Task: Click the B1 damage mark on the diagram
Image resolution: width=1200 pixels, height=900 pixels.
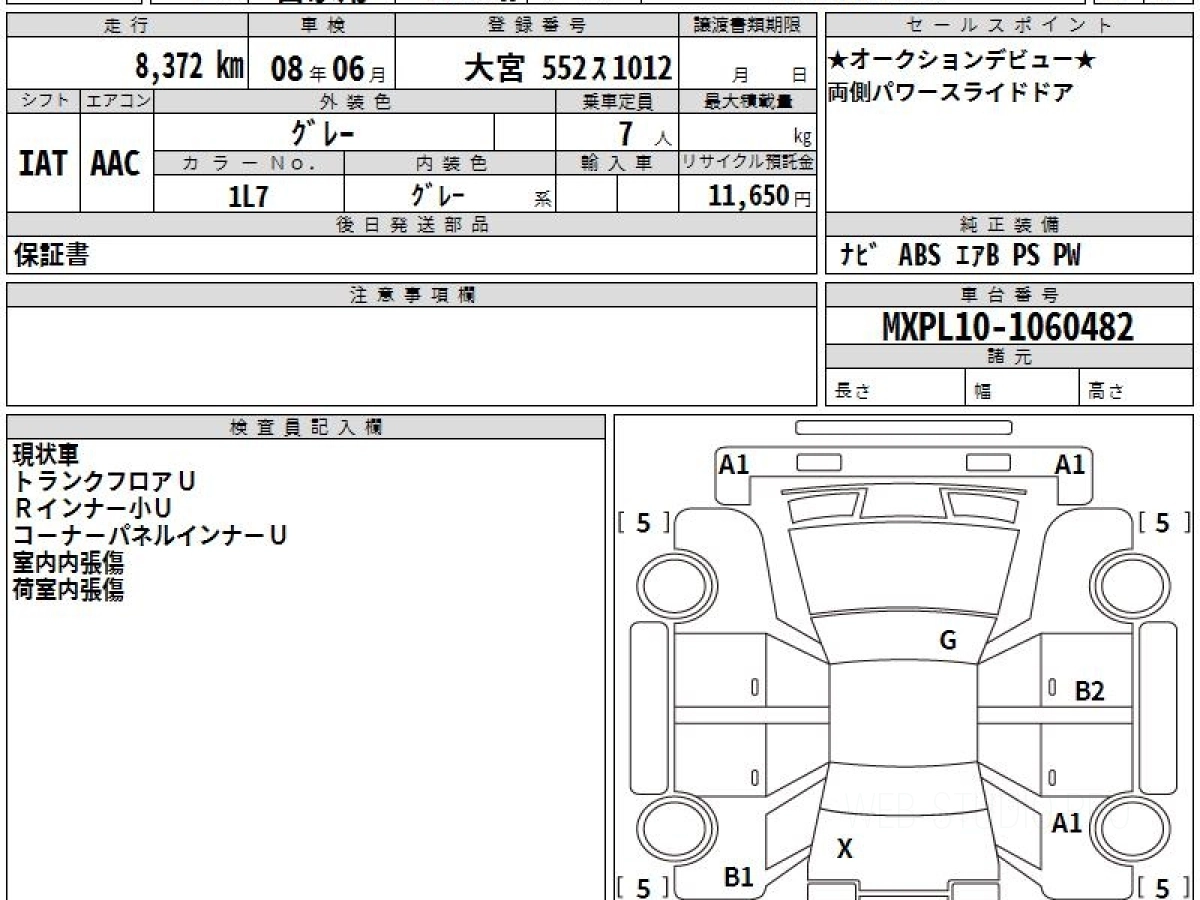Action: point(738,877)
